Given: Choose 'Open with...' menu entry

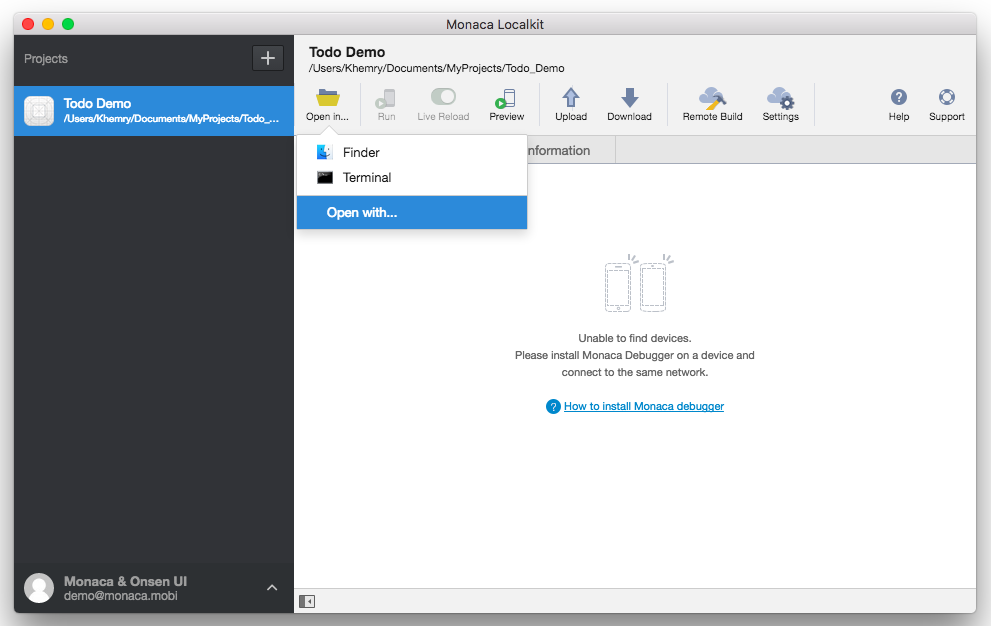Looking at the screenshot, I should [411, 212].
